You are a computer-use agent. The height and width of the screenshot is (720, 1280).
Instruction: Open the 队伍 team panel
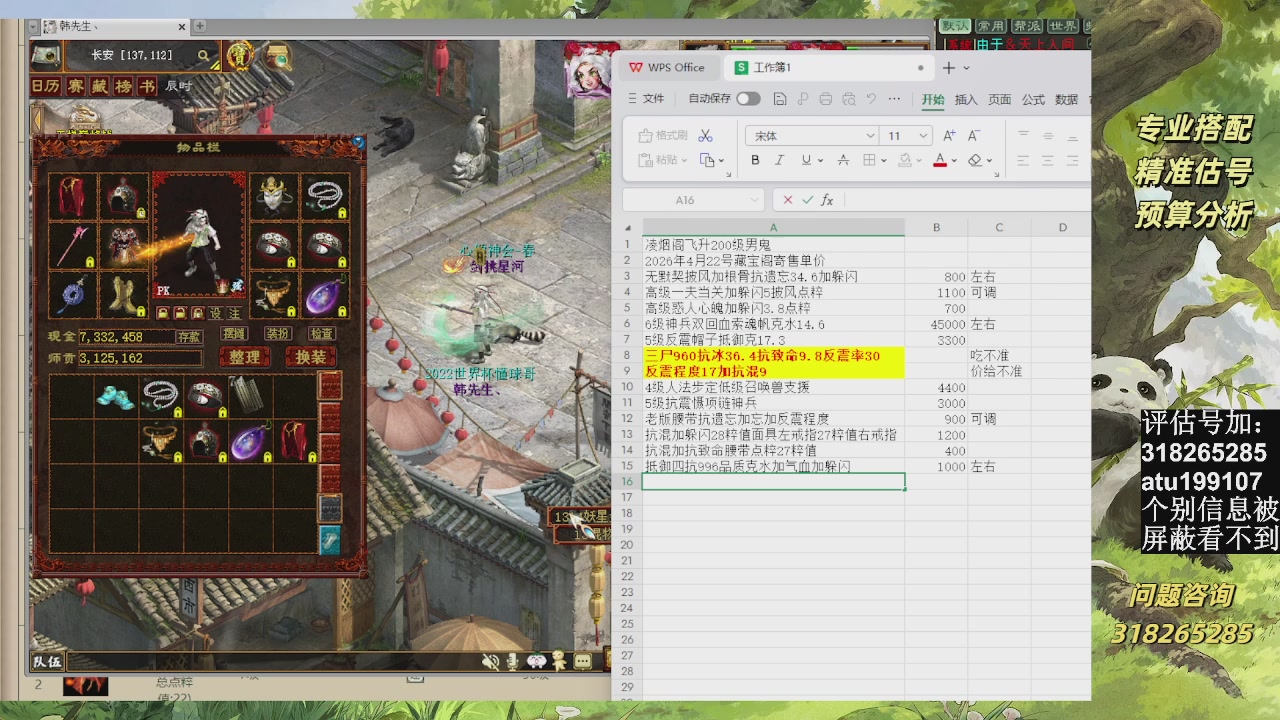coord(47,661)
